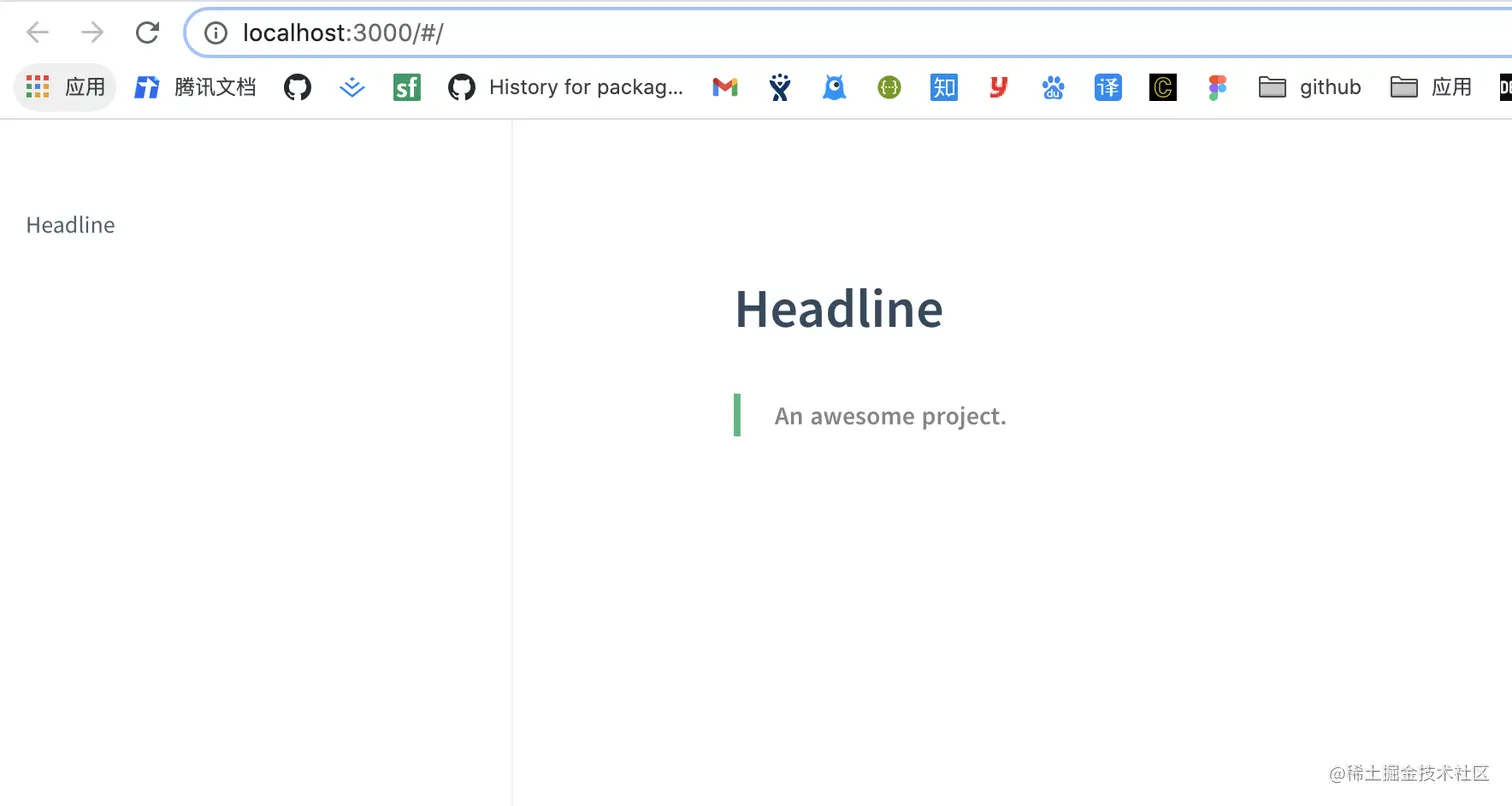Open the 译 translate bookmark icon
The height and width of the screenshot is (806, 1512).
coord(1108,87)
